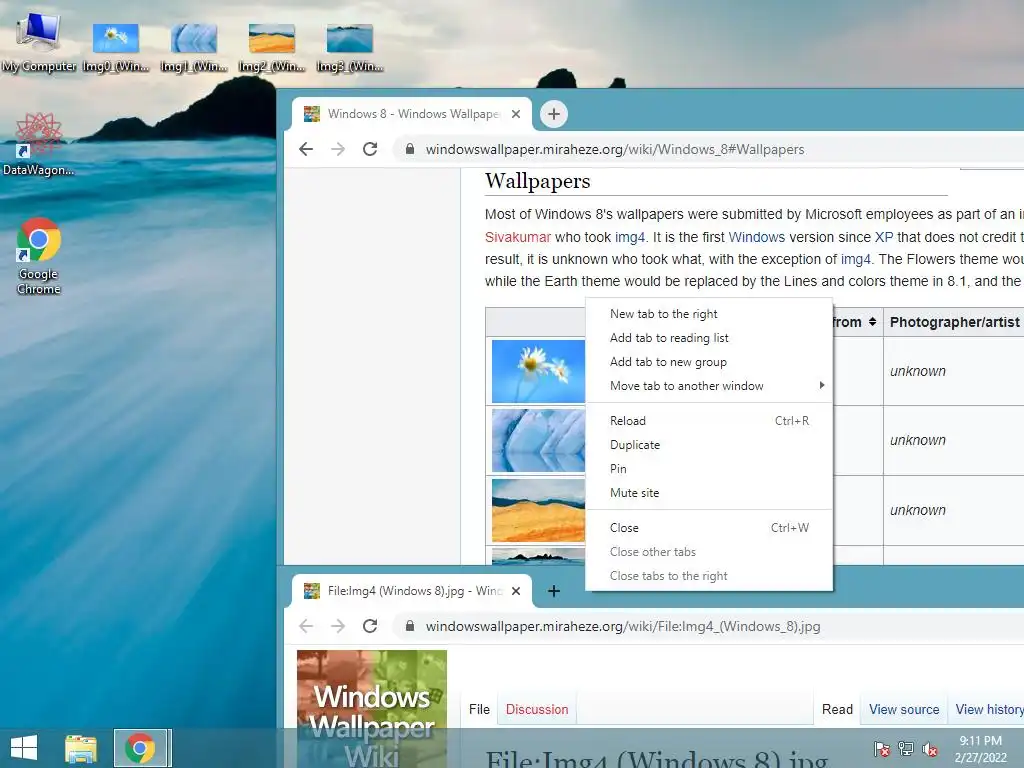
Task: Open Google Chrome desktop shortcut
Action: pyautogui.click(x=39, y=255)
